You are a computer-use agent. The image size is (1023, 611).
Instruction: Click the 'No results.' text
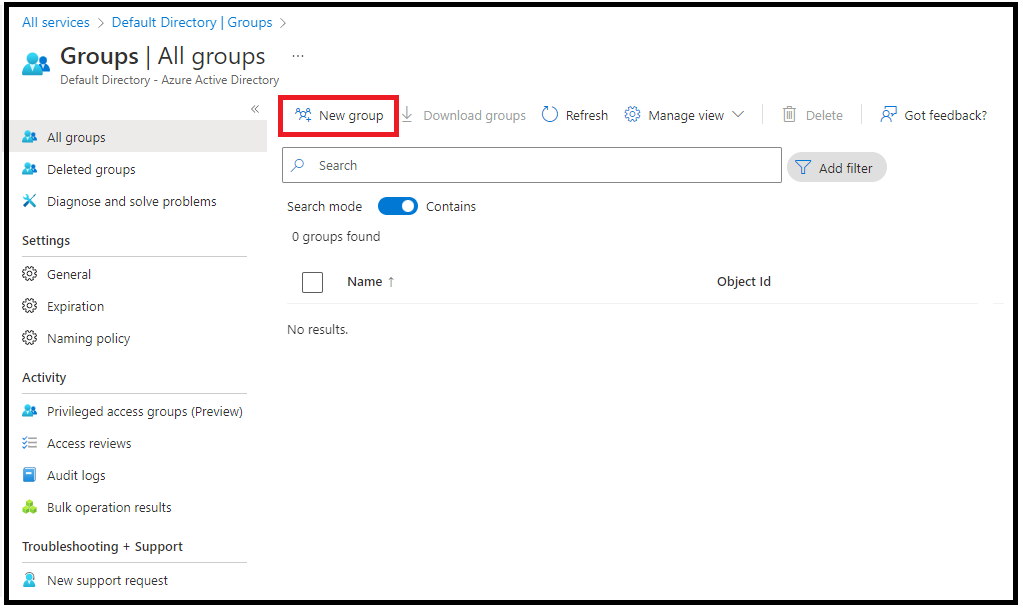click(318, 329)
